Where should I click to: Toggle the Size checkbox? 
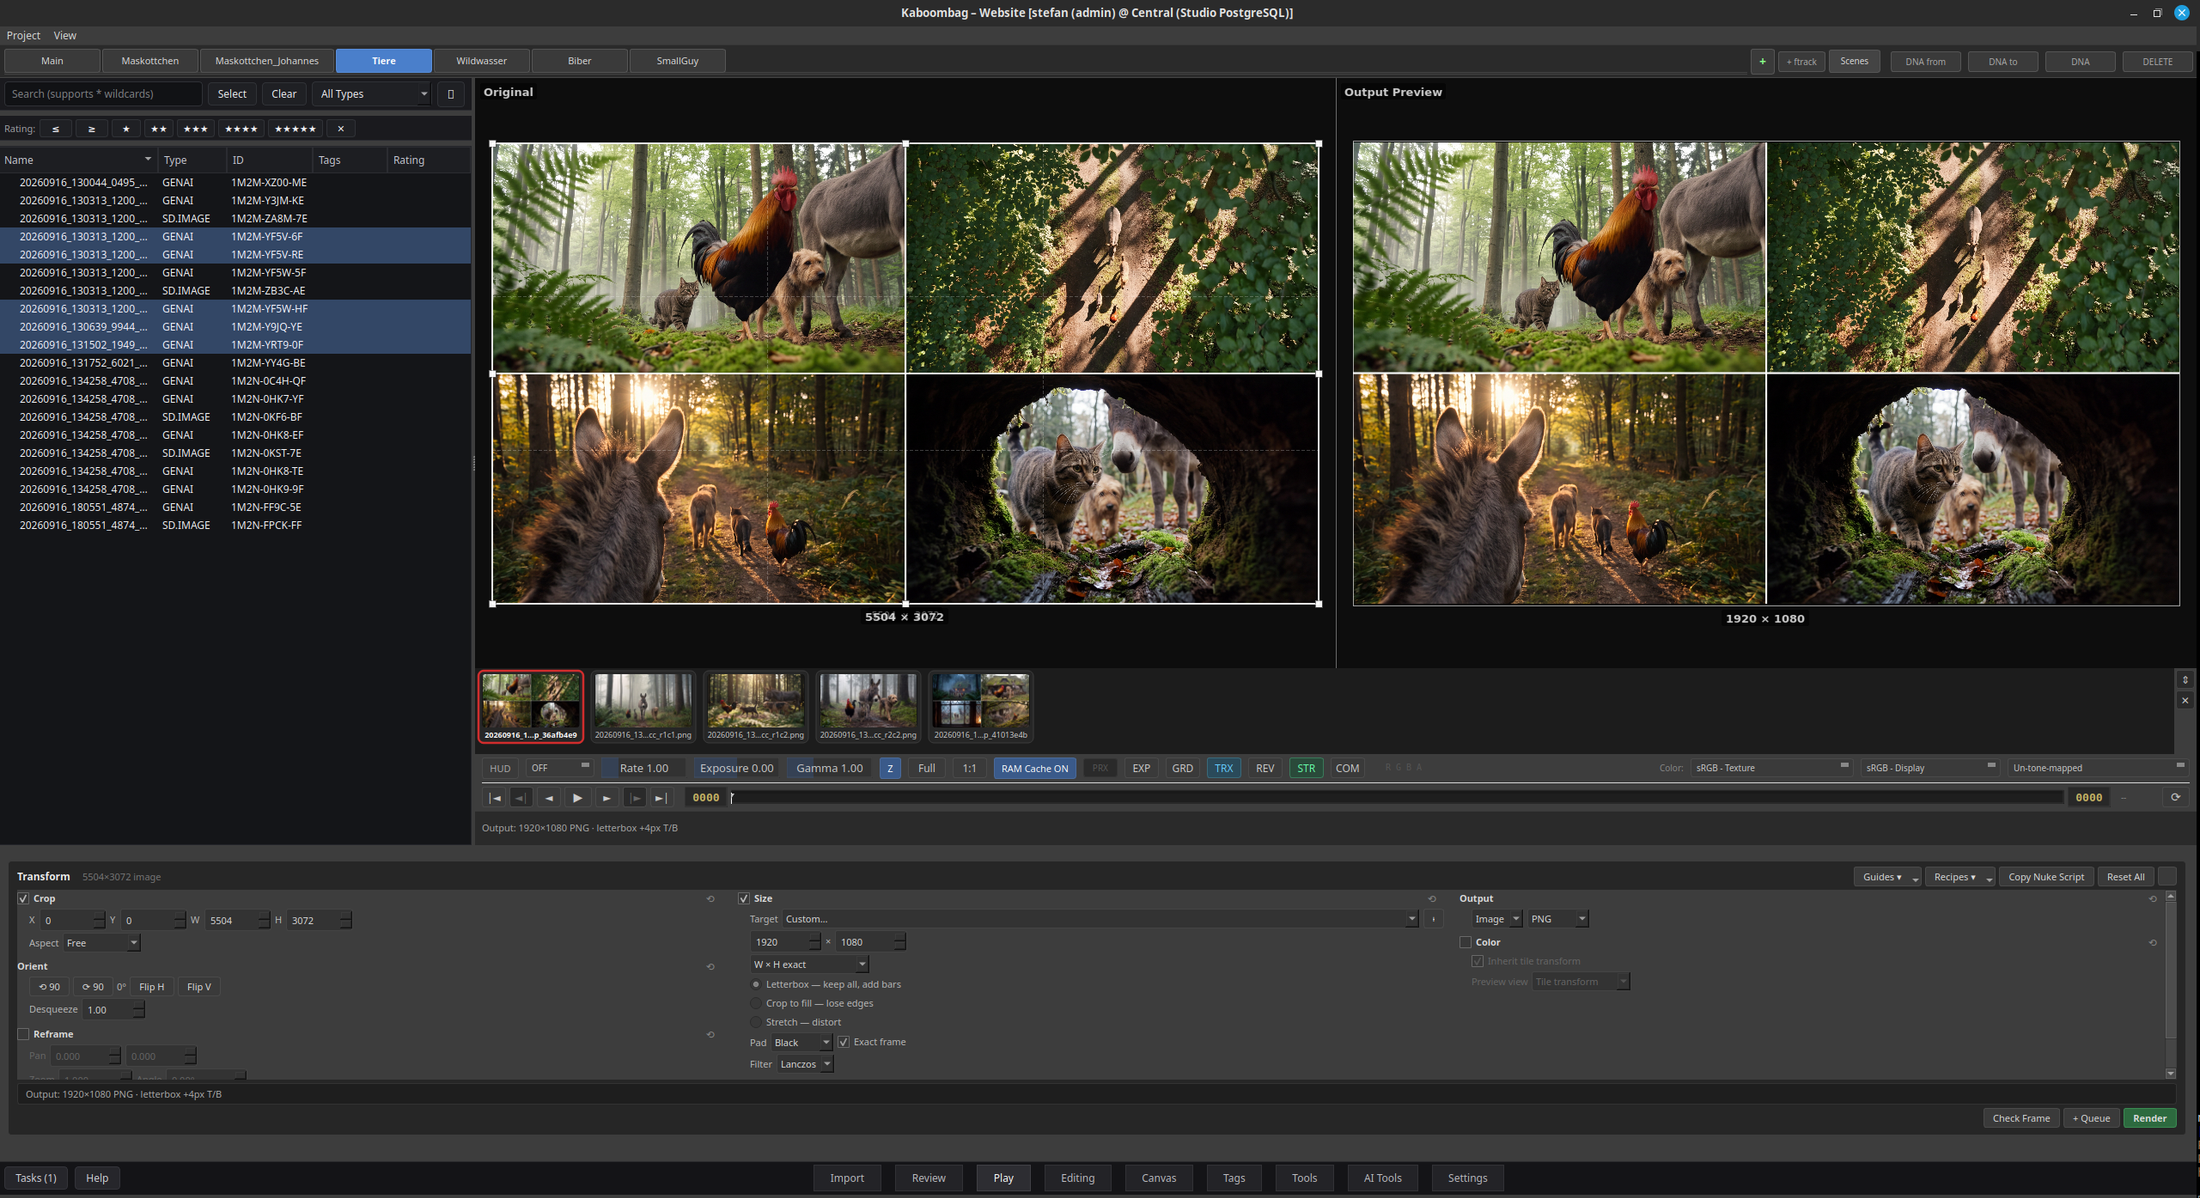744,899
